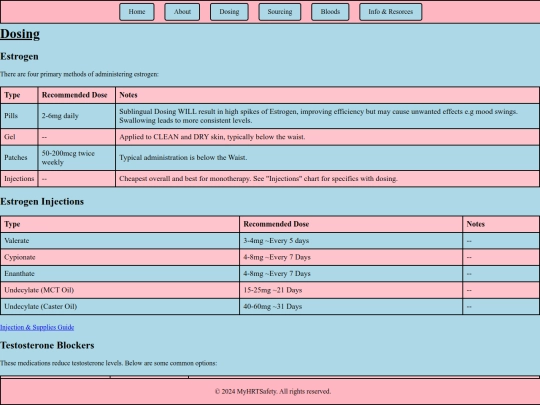Click the 'Cheapest overall and best for monotherapy' note

(x=258, y=179)
